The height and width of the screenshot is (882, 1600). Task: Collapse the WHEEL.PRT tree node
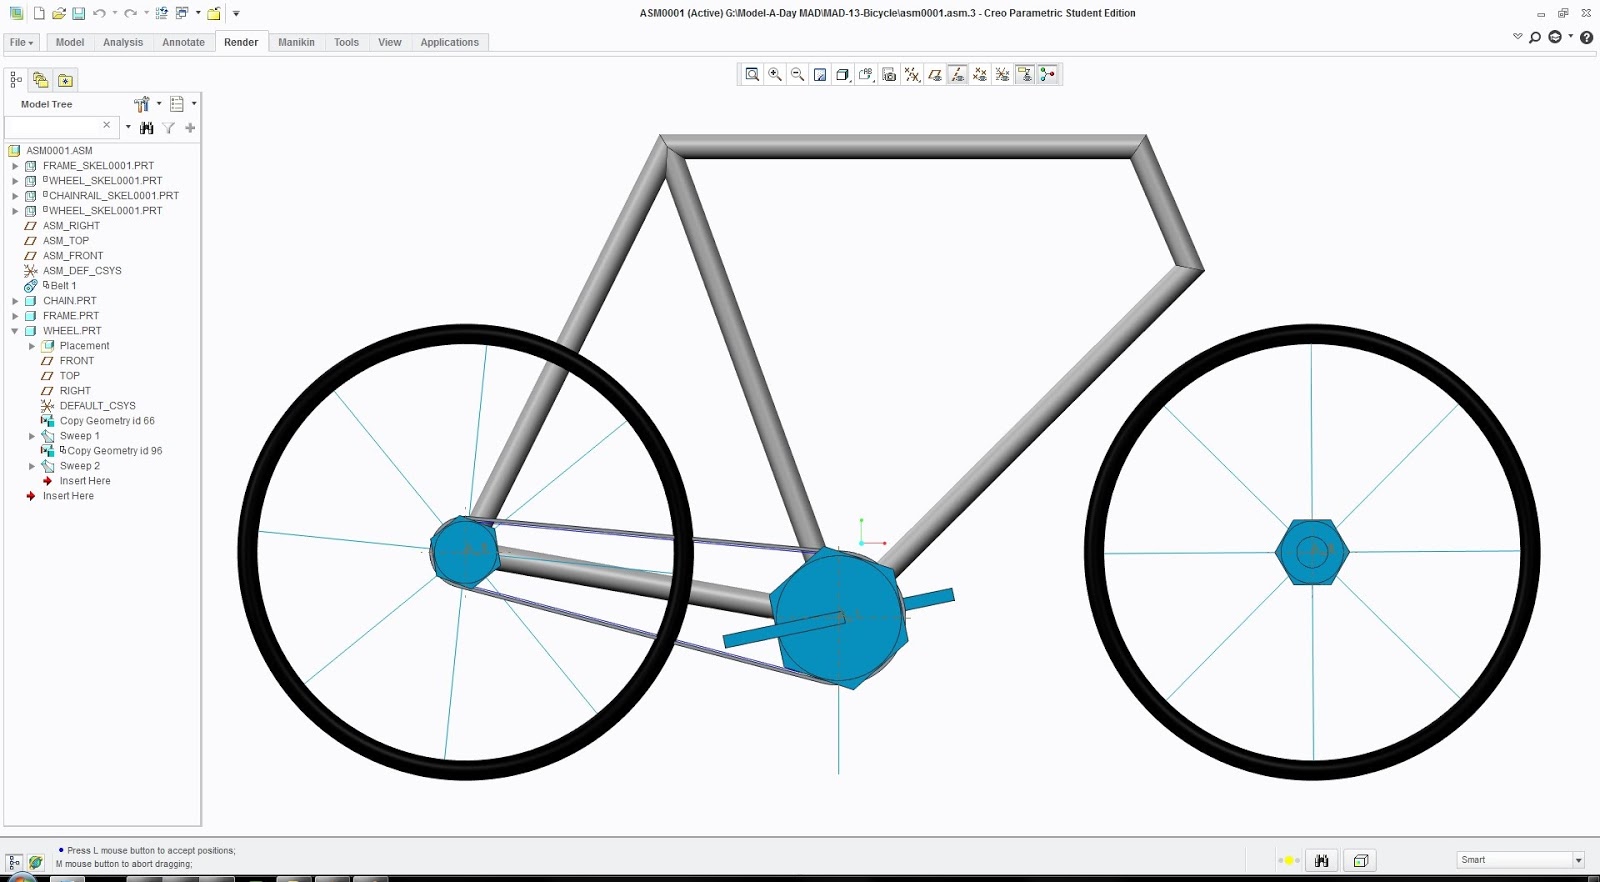click(x=15, y=331)
